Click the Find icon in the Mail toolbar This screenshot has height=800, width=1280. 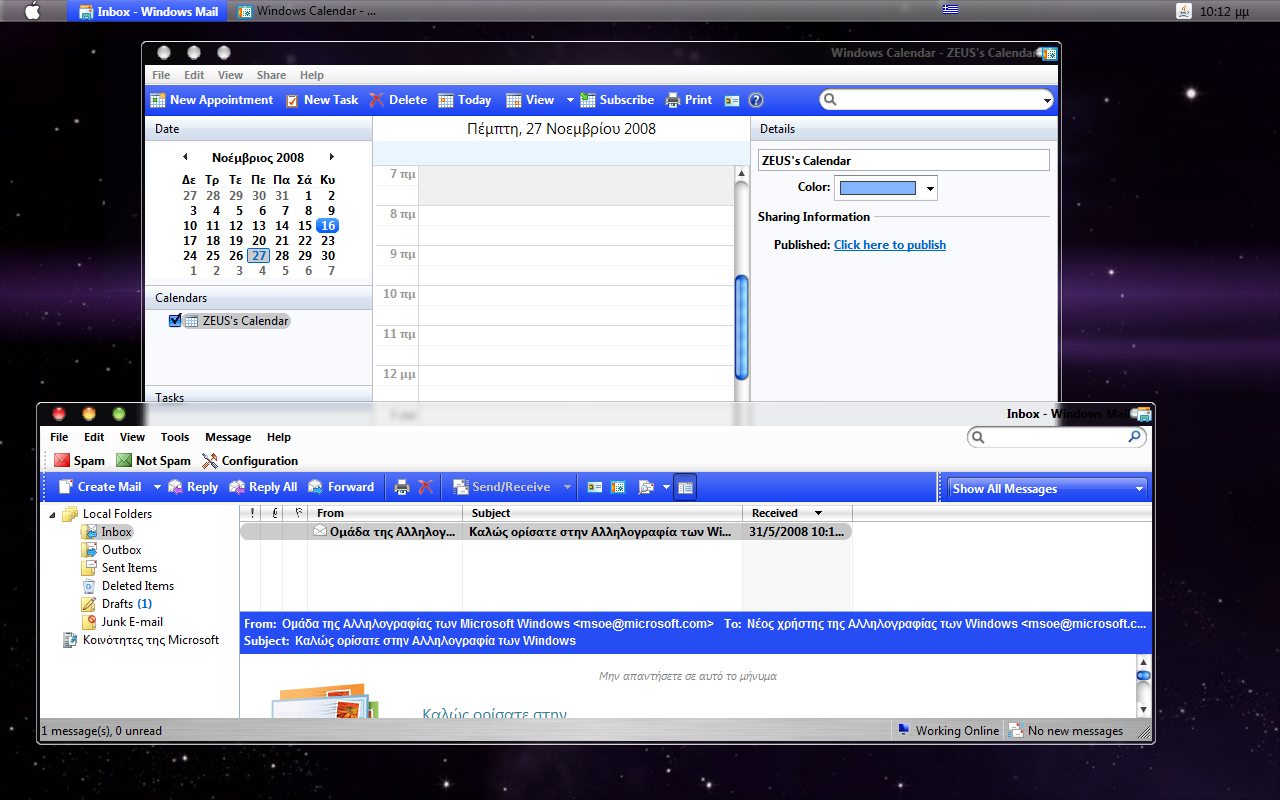click(x=646, y=487)
